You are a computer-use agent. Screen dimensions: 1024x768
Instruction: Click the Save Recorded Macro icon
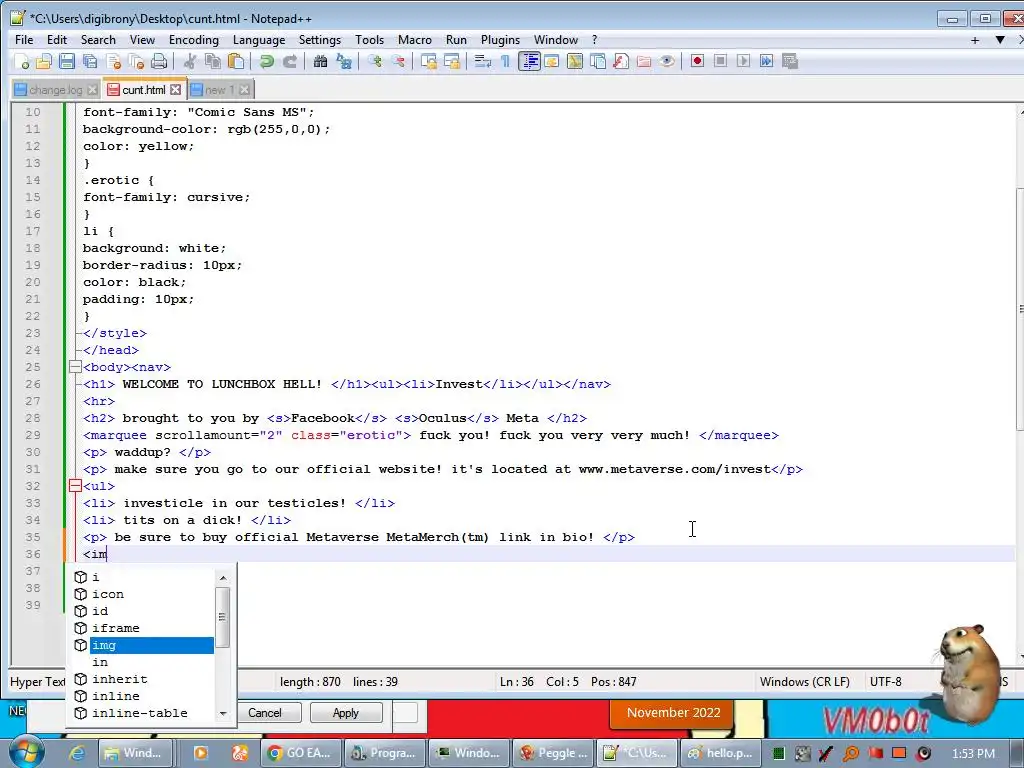[x=790, y=61]
